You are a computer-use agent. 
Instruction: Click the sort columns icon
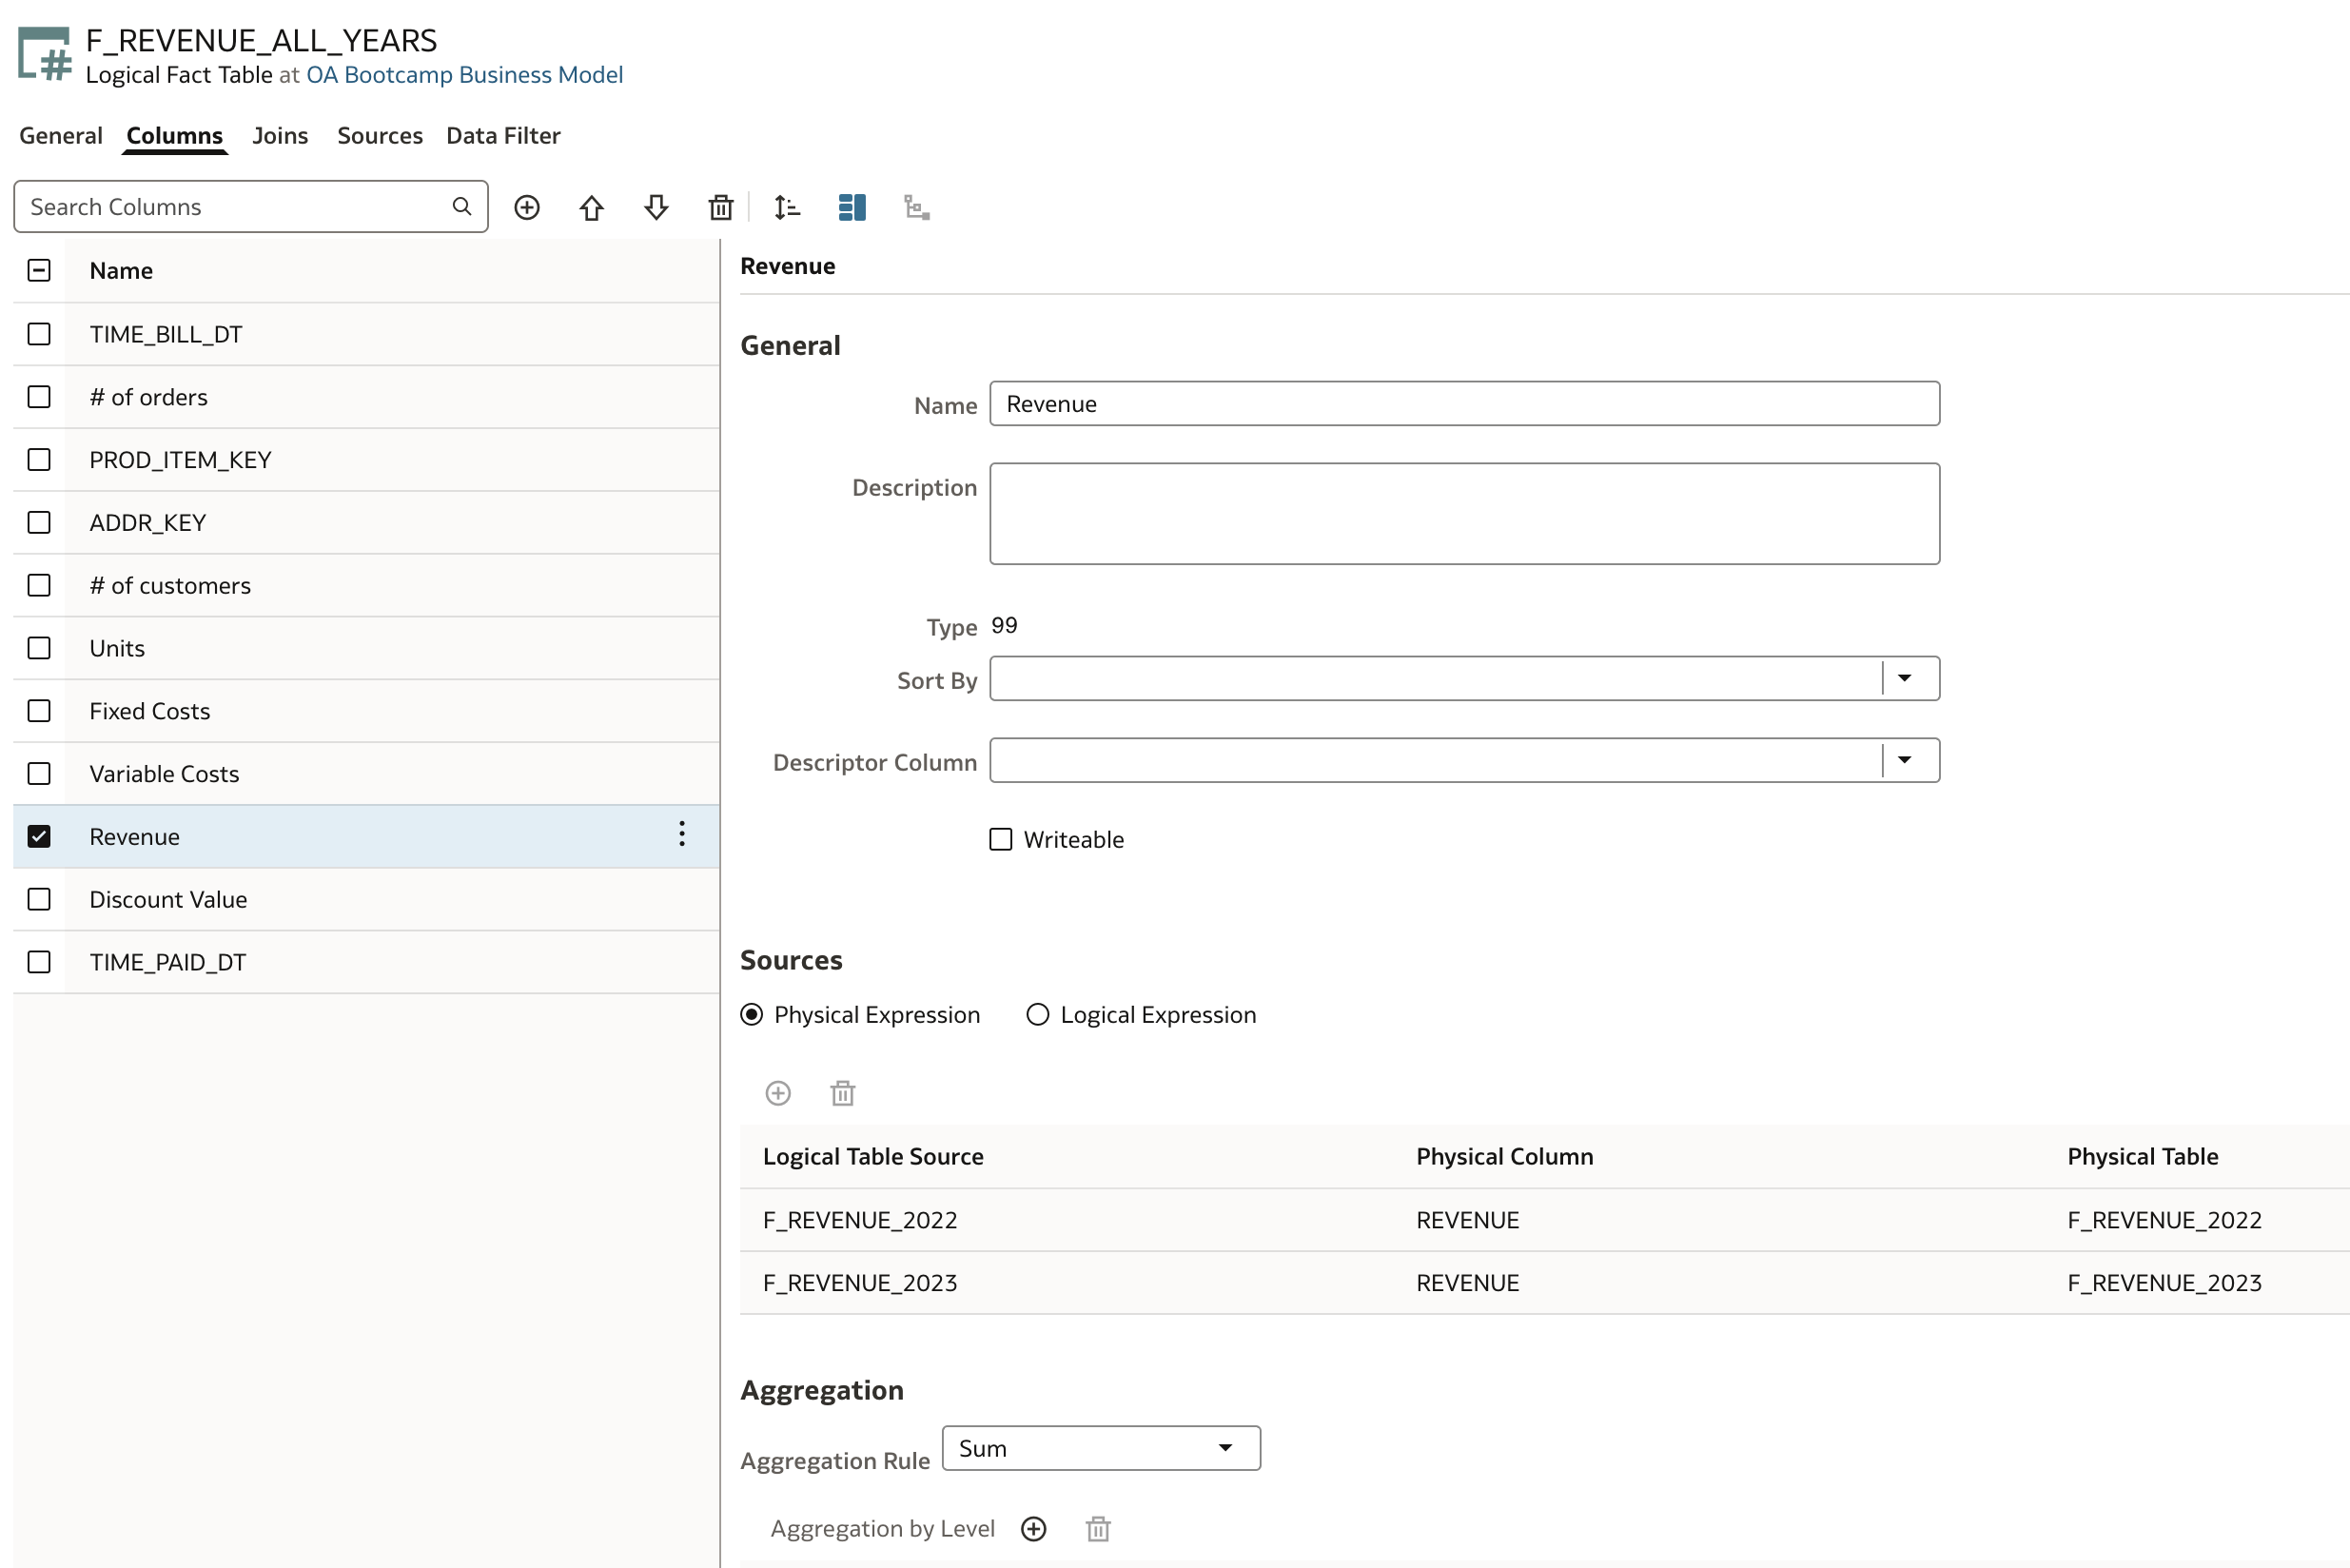(x=787, y=207)
